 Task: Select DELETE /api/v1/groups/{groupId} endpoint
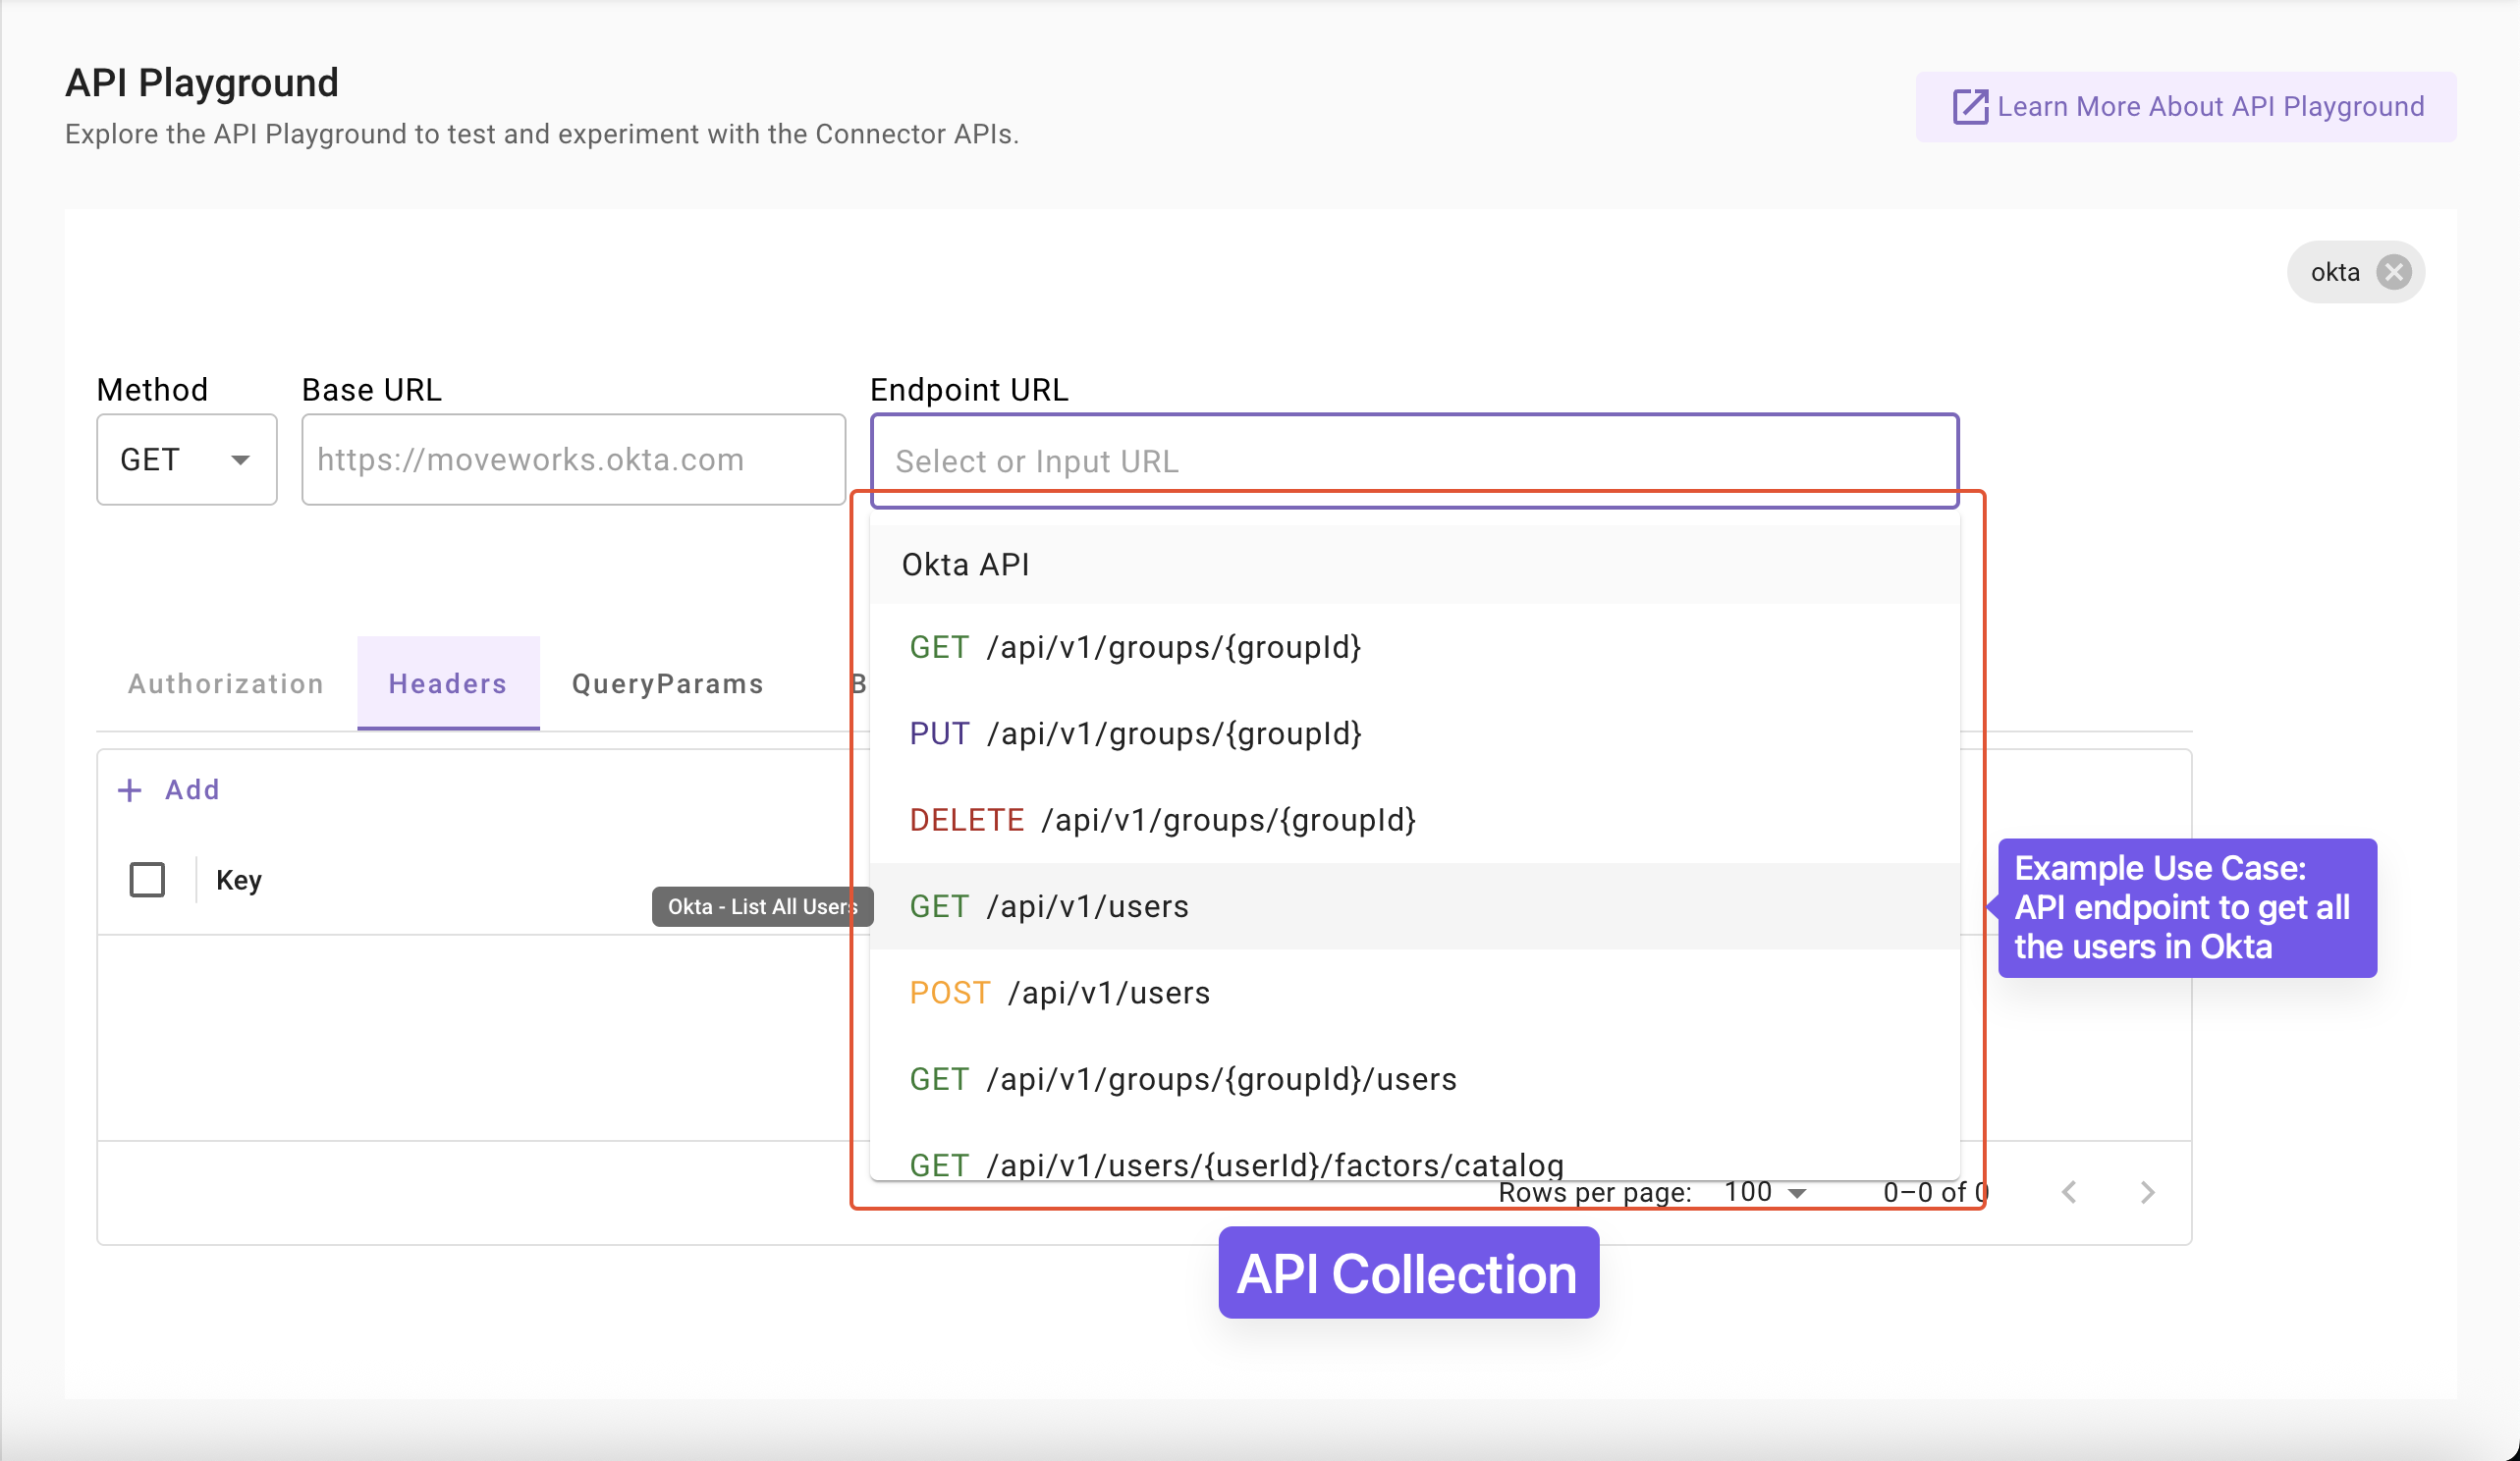coord(1414,820)
